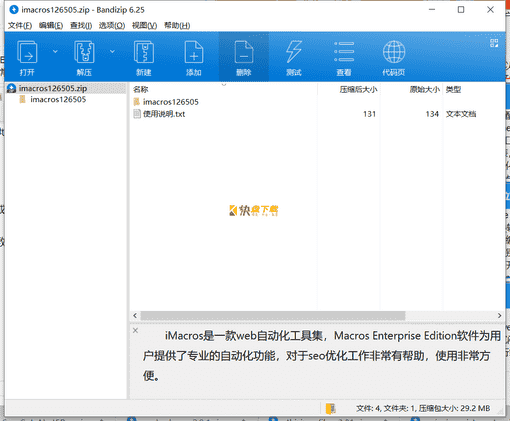Click compressed size value 131
510x421 pixels.
369,114
